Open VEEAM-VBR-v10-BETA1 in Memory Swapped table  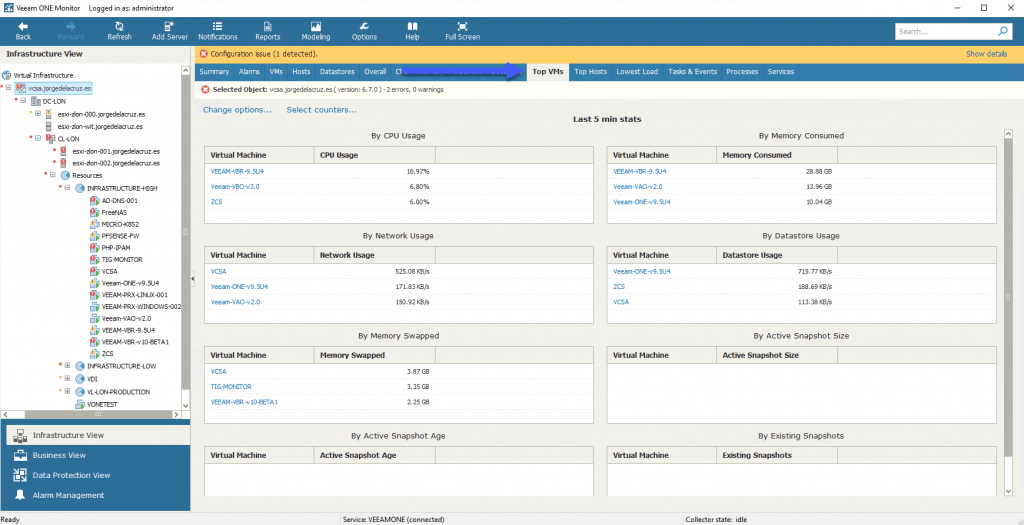244,402
